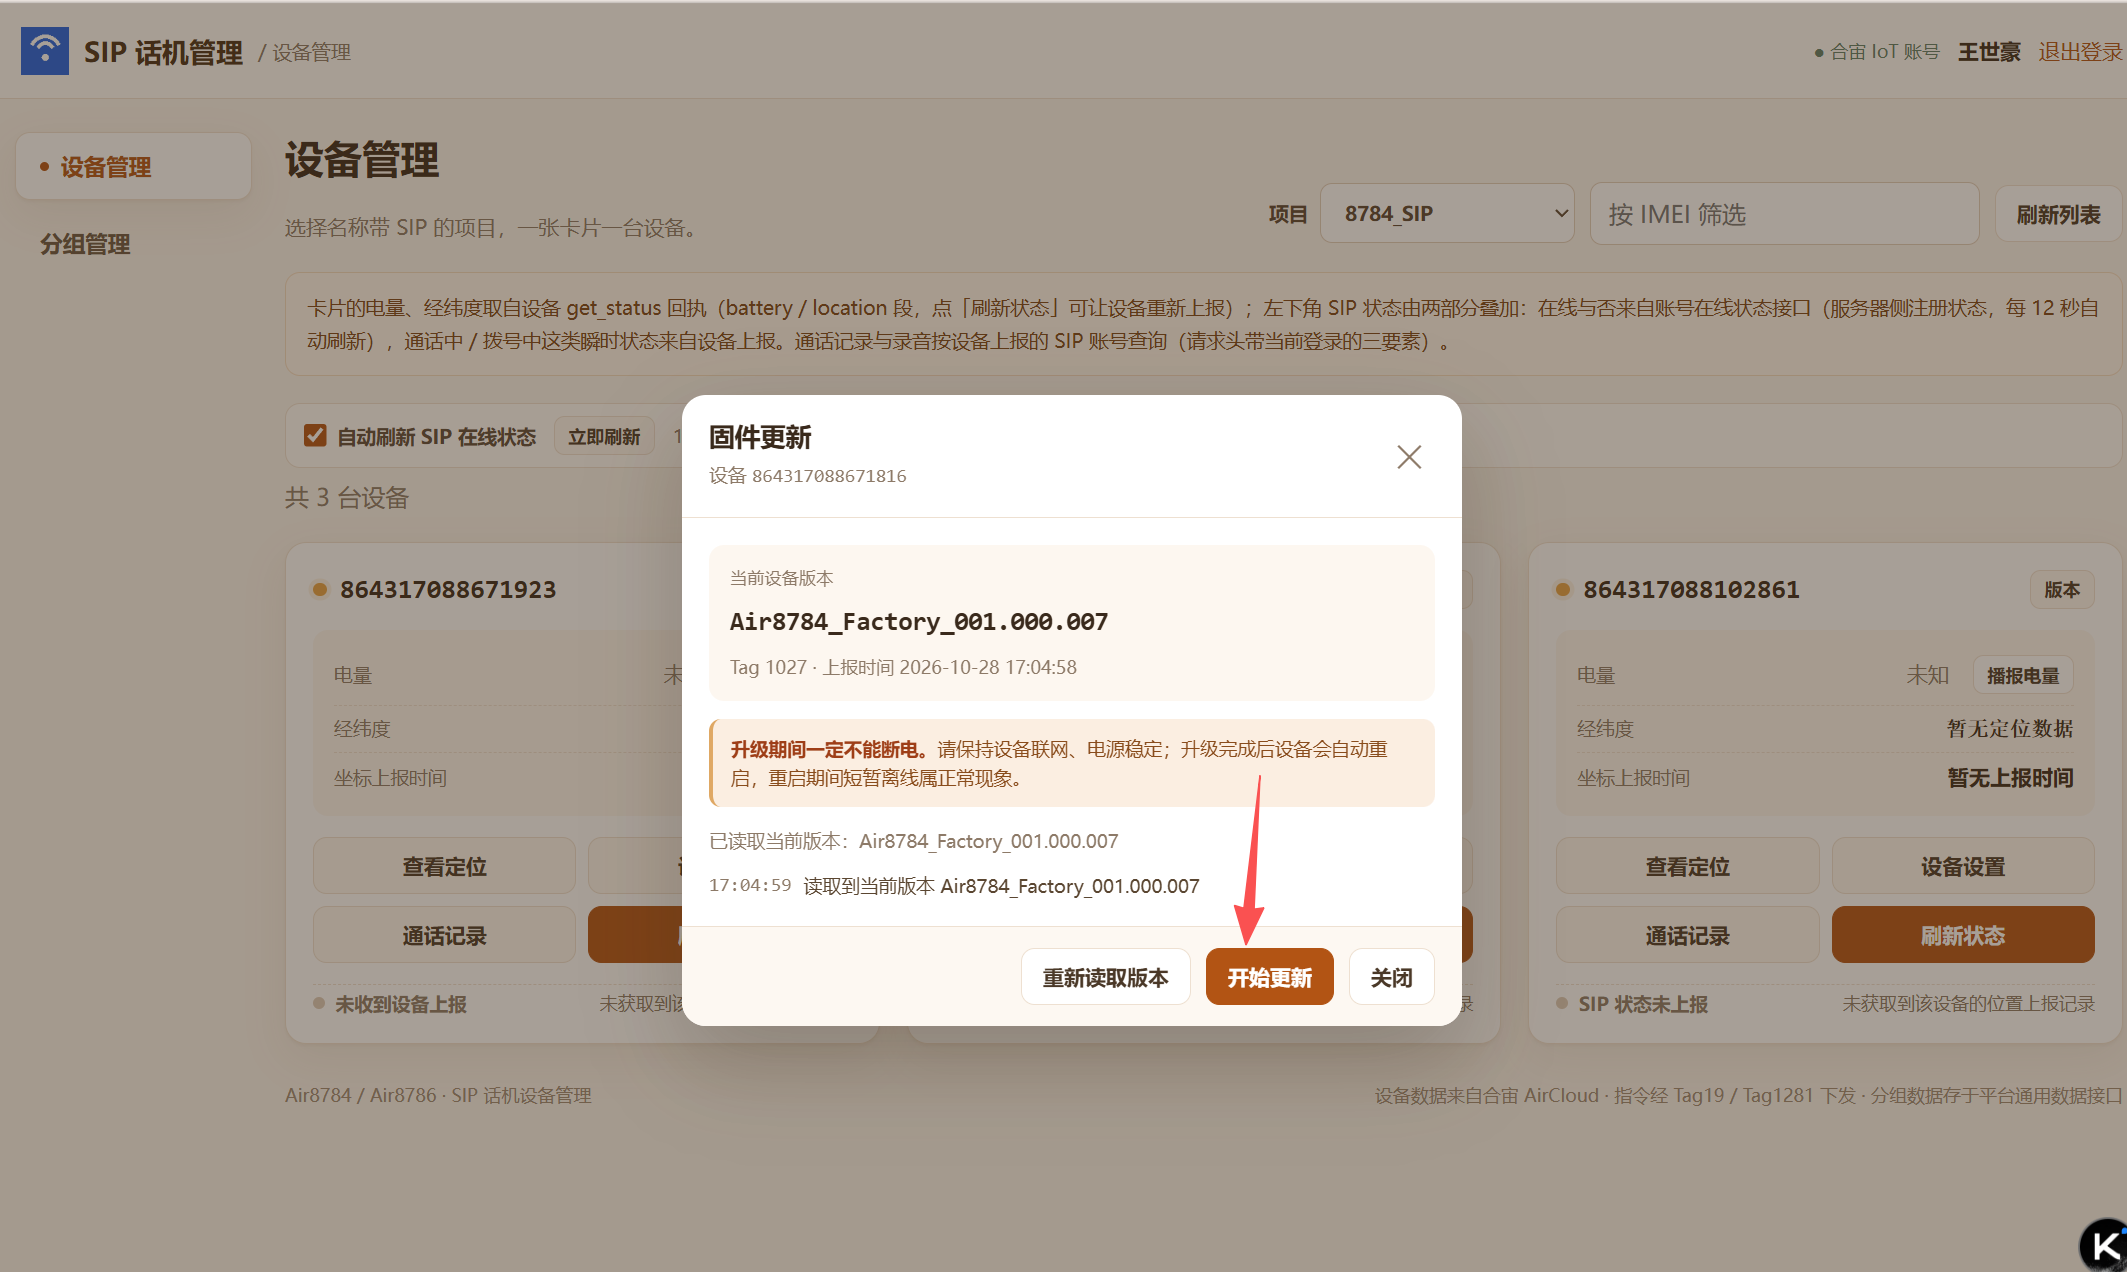Click the round K icon at the corner
The height and width of the screenshot is (1272, 2127).
tap(2104, 1246)
